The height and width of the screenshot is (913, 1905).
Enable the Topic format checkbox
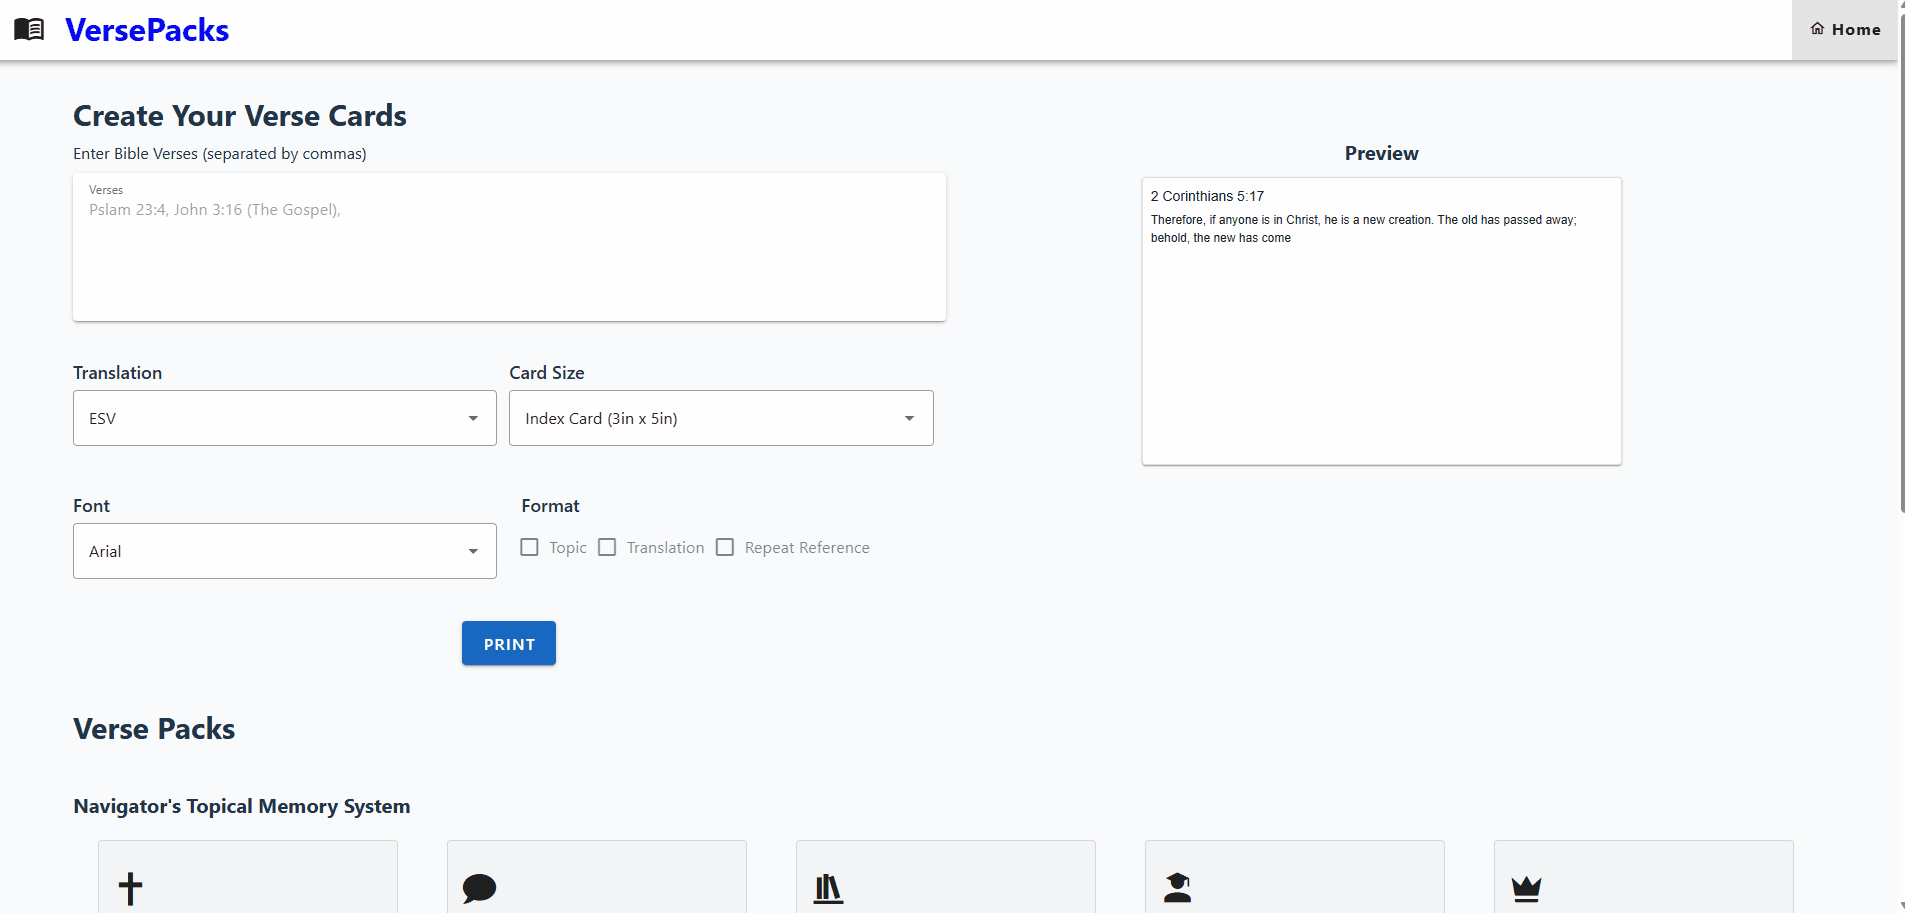tap(529, 547)
